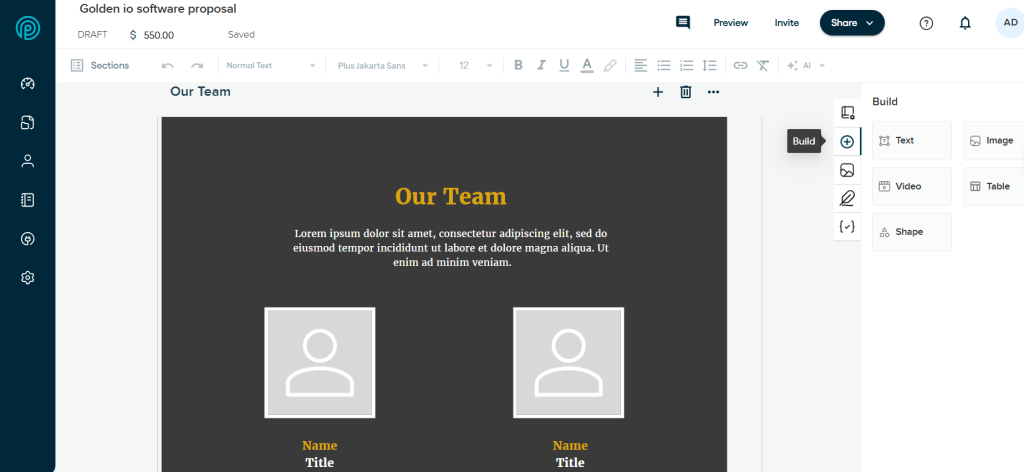Open the help question mark icon
This screenshot has width=1024, height=472.
[x=926, y=23]
